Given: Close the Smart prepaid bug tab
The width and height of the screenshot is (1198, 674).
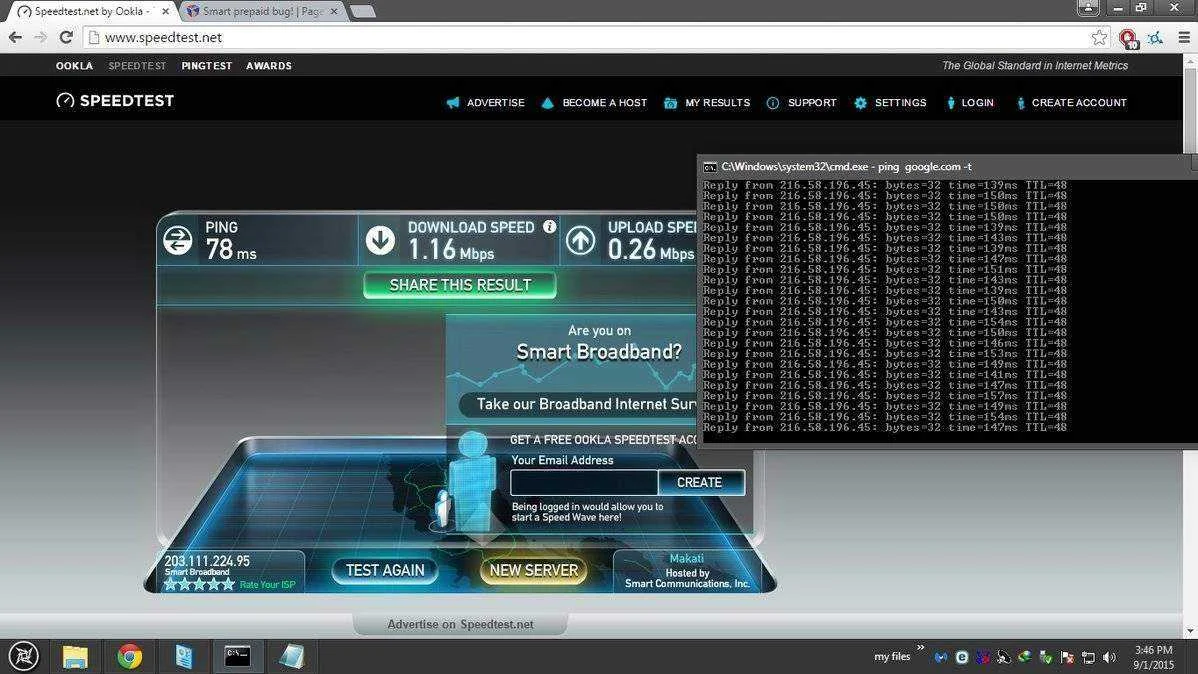Looking at the screenshot, I should (334, 11).
